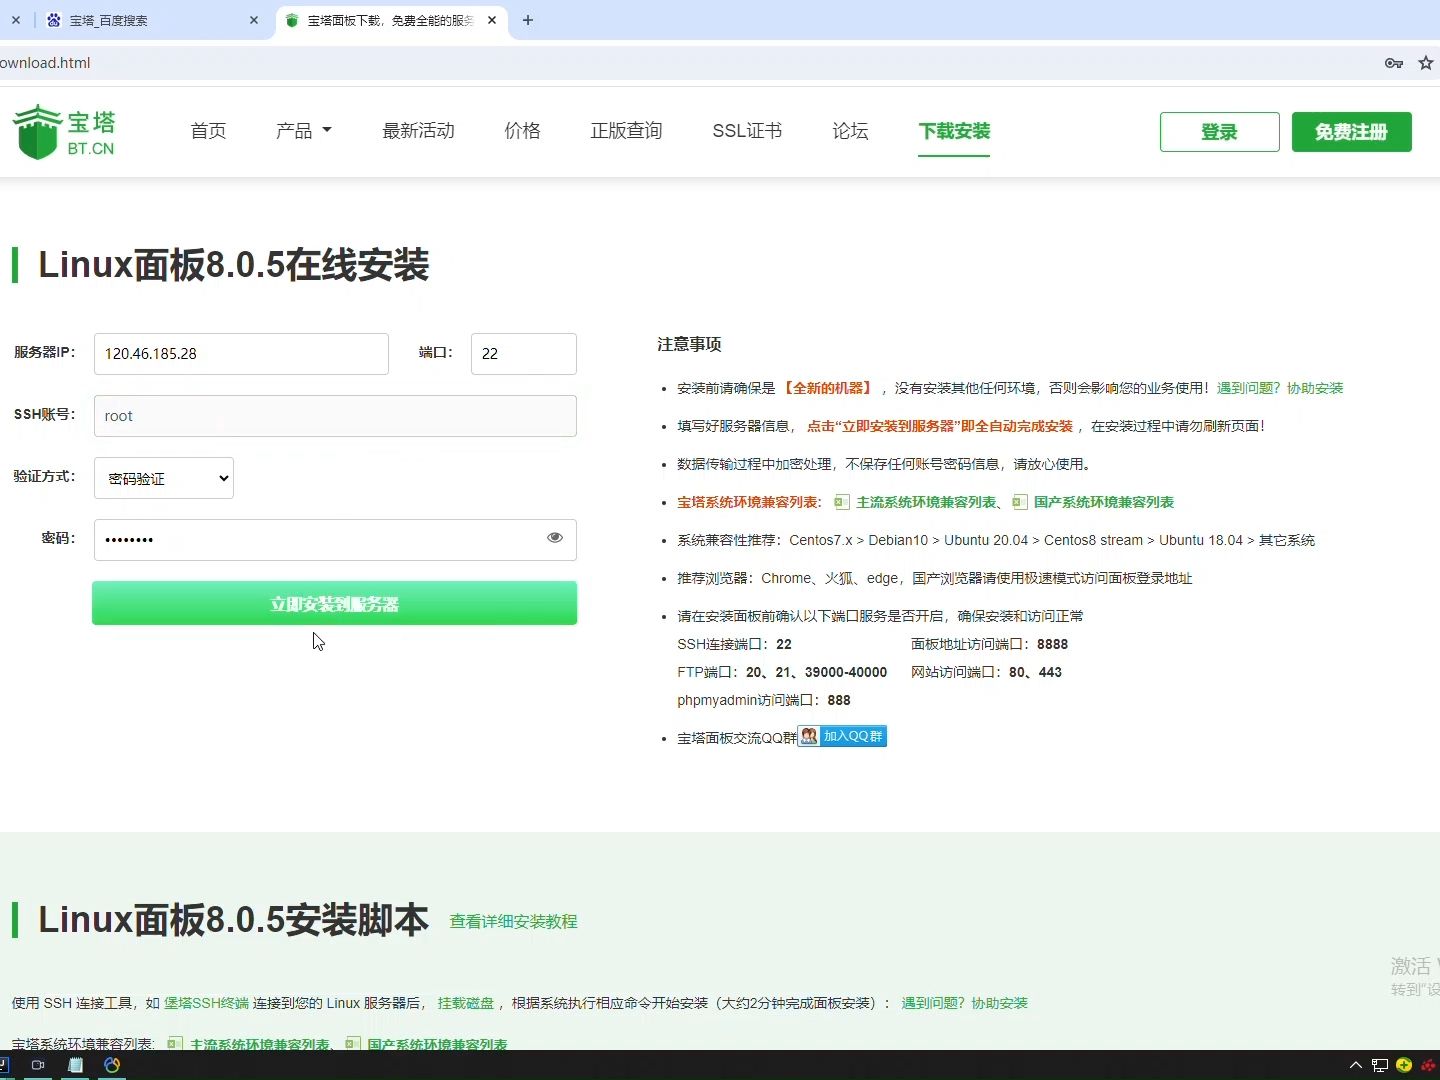The image size is (1440, 1080).
Task: Open the notepad app in taskbar
Action: point(75,1065)
